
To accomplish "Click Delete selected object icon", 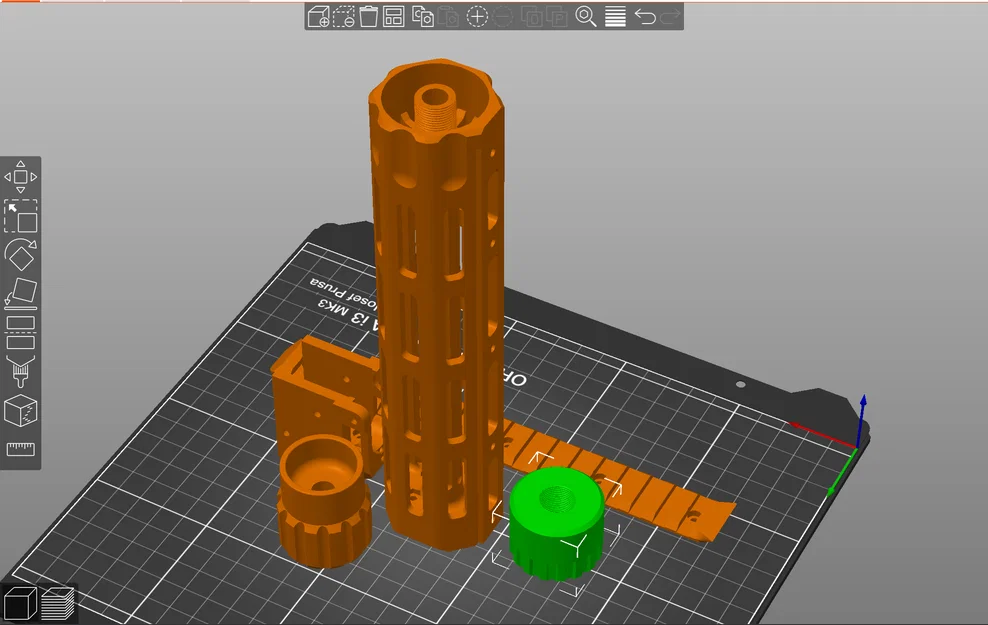I will (343, 16).
